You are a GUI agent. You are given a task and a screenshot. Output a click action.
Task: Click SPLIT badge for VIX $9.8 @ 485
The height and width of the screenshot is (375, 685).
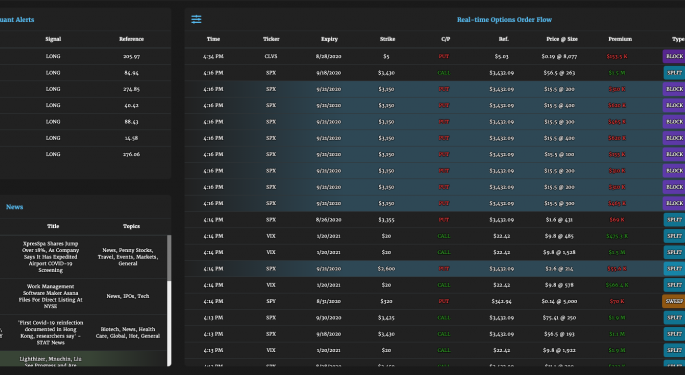pos(674,236)
